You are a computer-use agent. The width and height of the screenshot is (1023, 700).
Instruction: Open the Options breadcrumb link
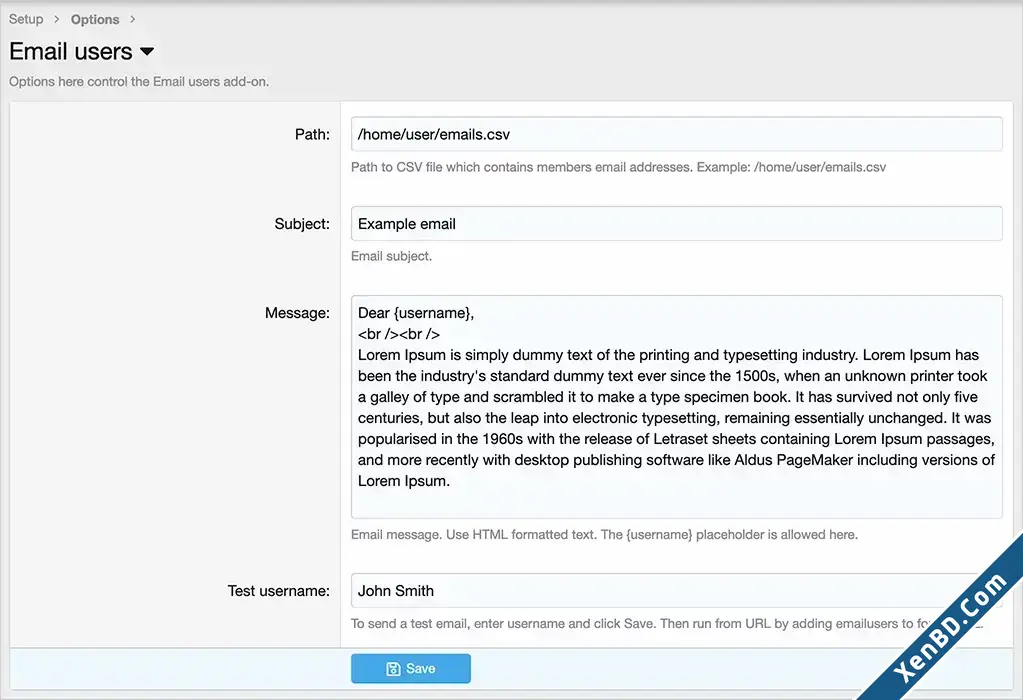coord(95,20)
